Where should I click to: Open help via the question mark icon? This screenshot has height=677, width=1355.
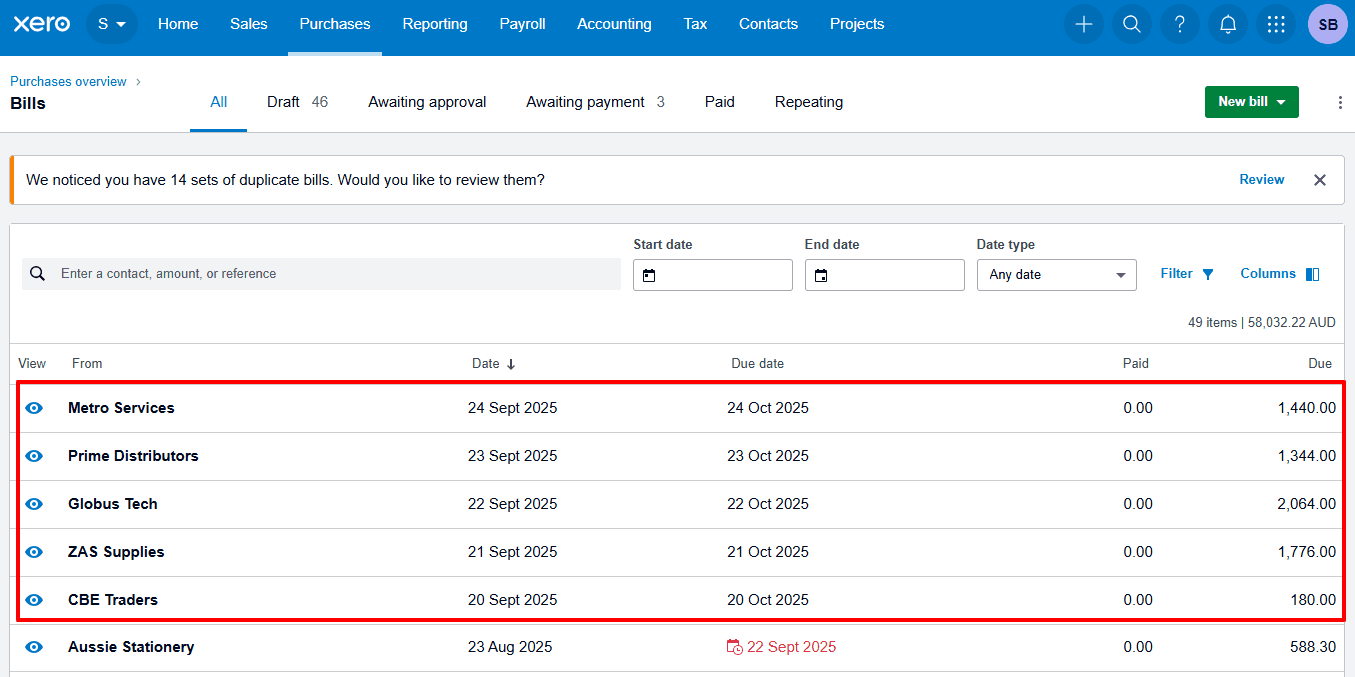click(1179, 24)
